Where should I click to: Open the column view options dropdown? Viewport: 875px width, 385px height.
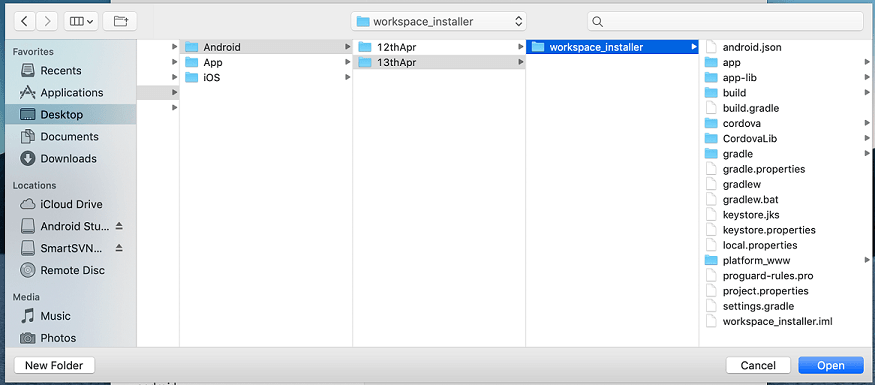[x=81, y=21]
